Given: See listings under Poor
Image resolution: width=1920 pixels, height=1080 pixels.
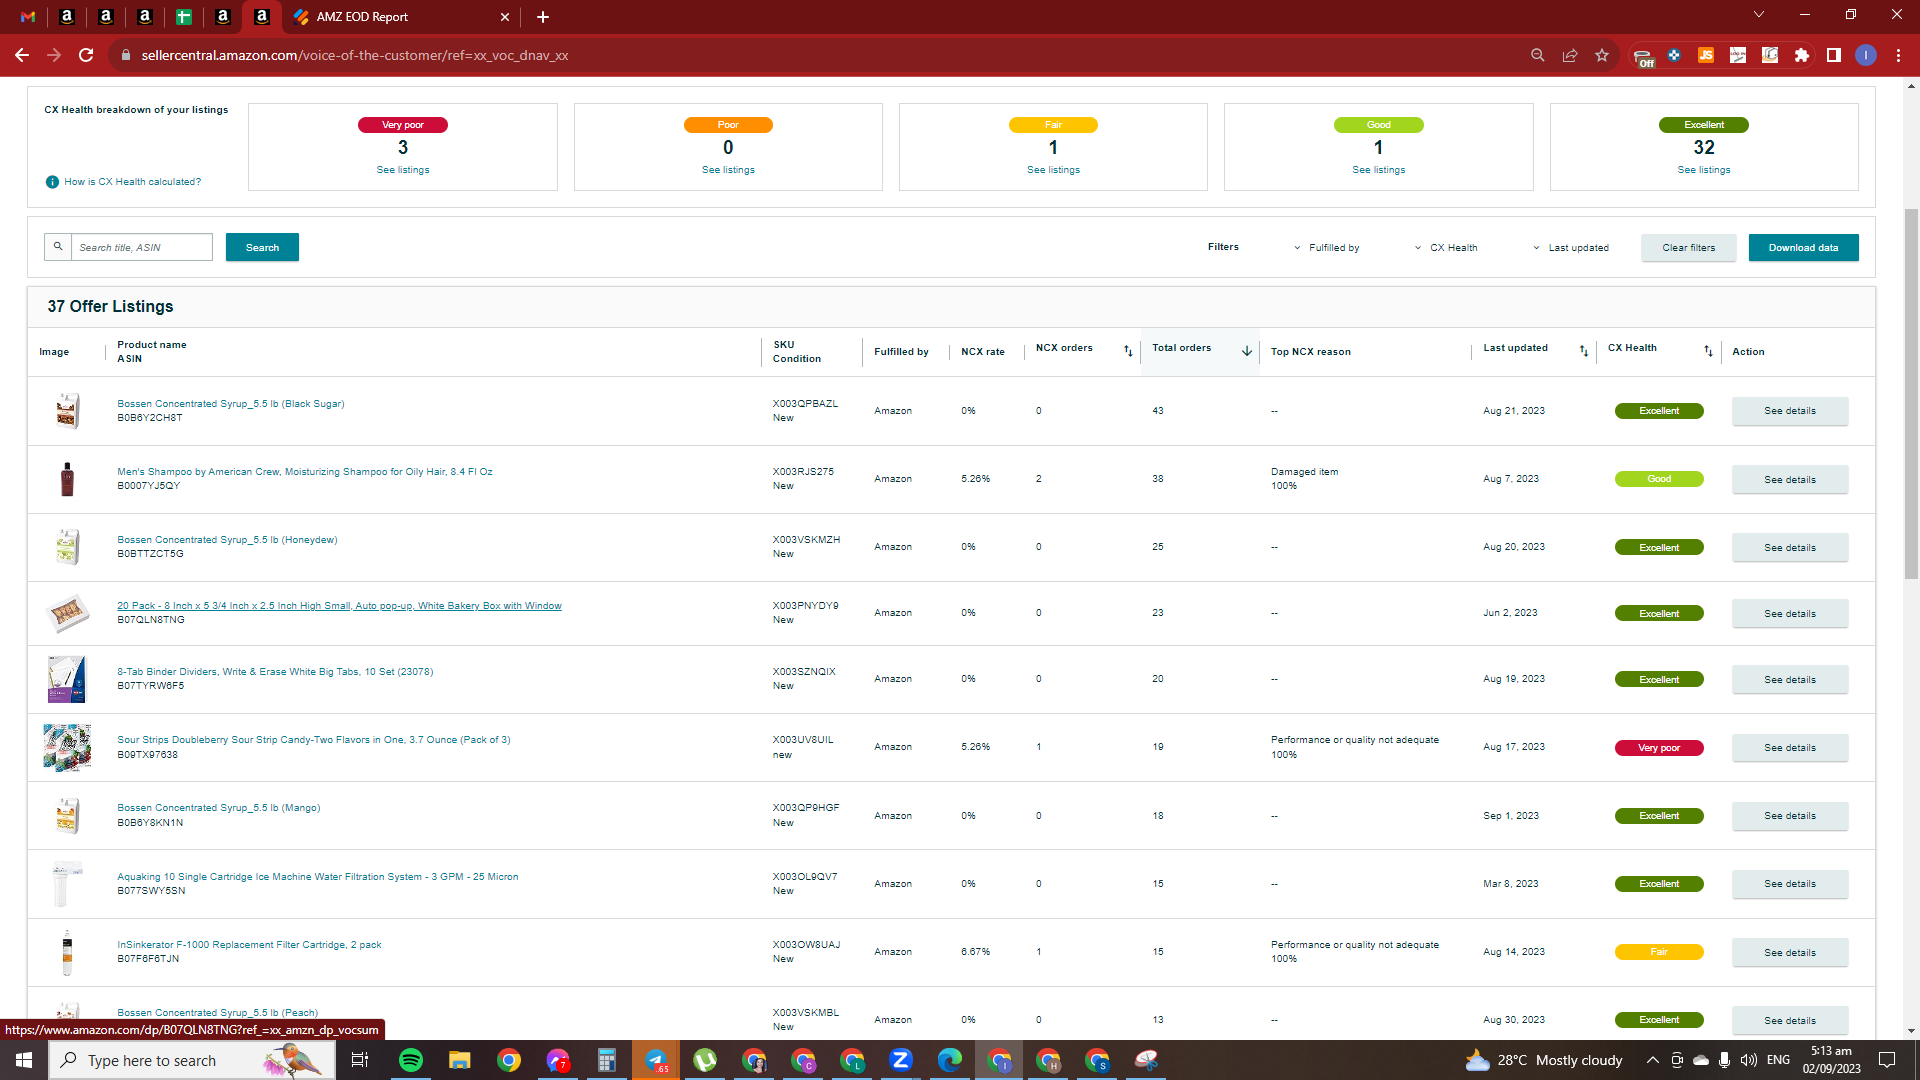Looking at the screenshot, I should [728, 170].
